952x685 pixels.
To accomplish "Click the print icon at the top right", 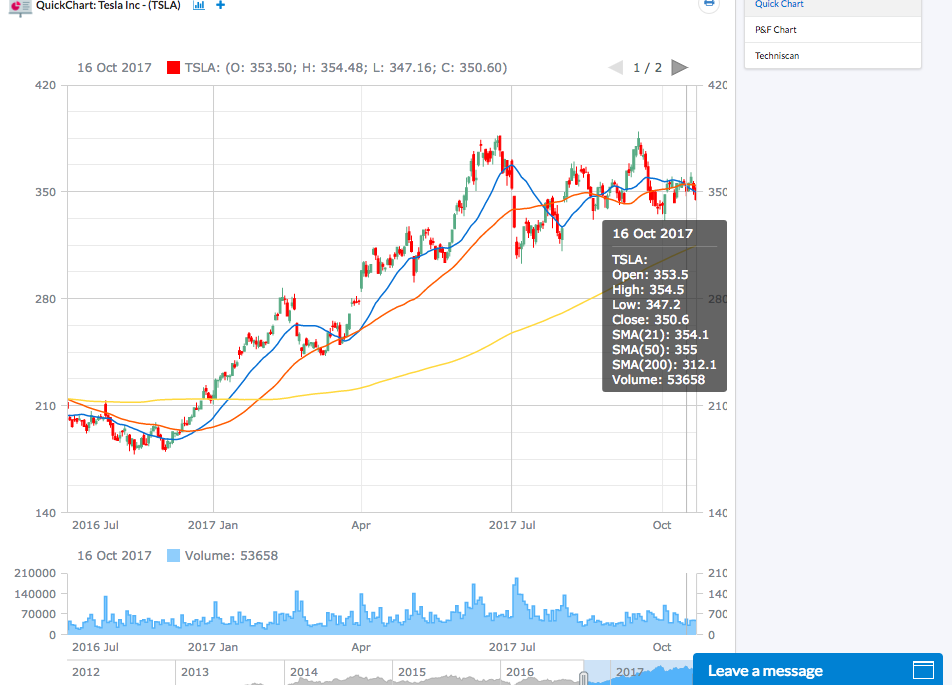I will click(709, 4).
